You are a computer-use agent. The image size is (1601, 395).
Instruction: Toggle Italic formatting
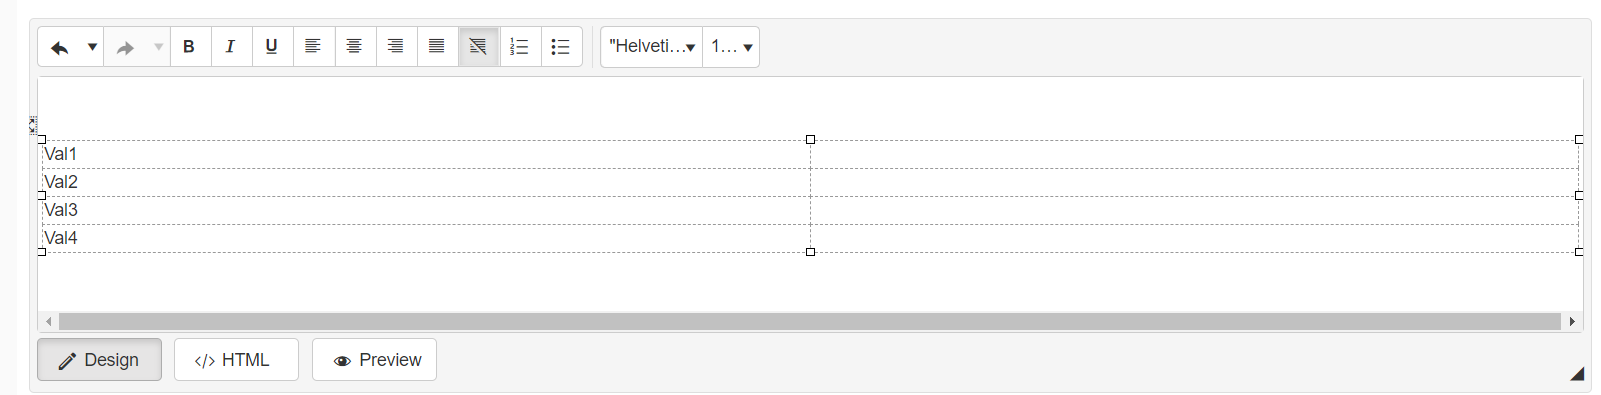click(x=230, y=47)
